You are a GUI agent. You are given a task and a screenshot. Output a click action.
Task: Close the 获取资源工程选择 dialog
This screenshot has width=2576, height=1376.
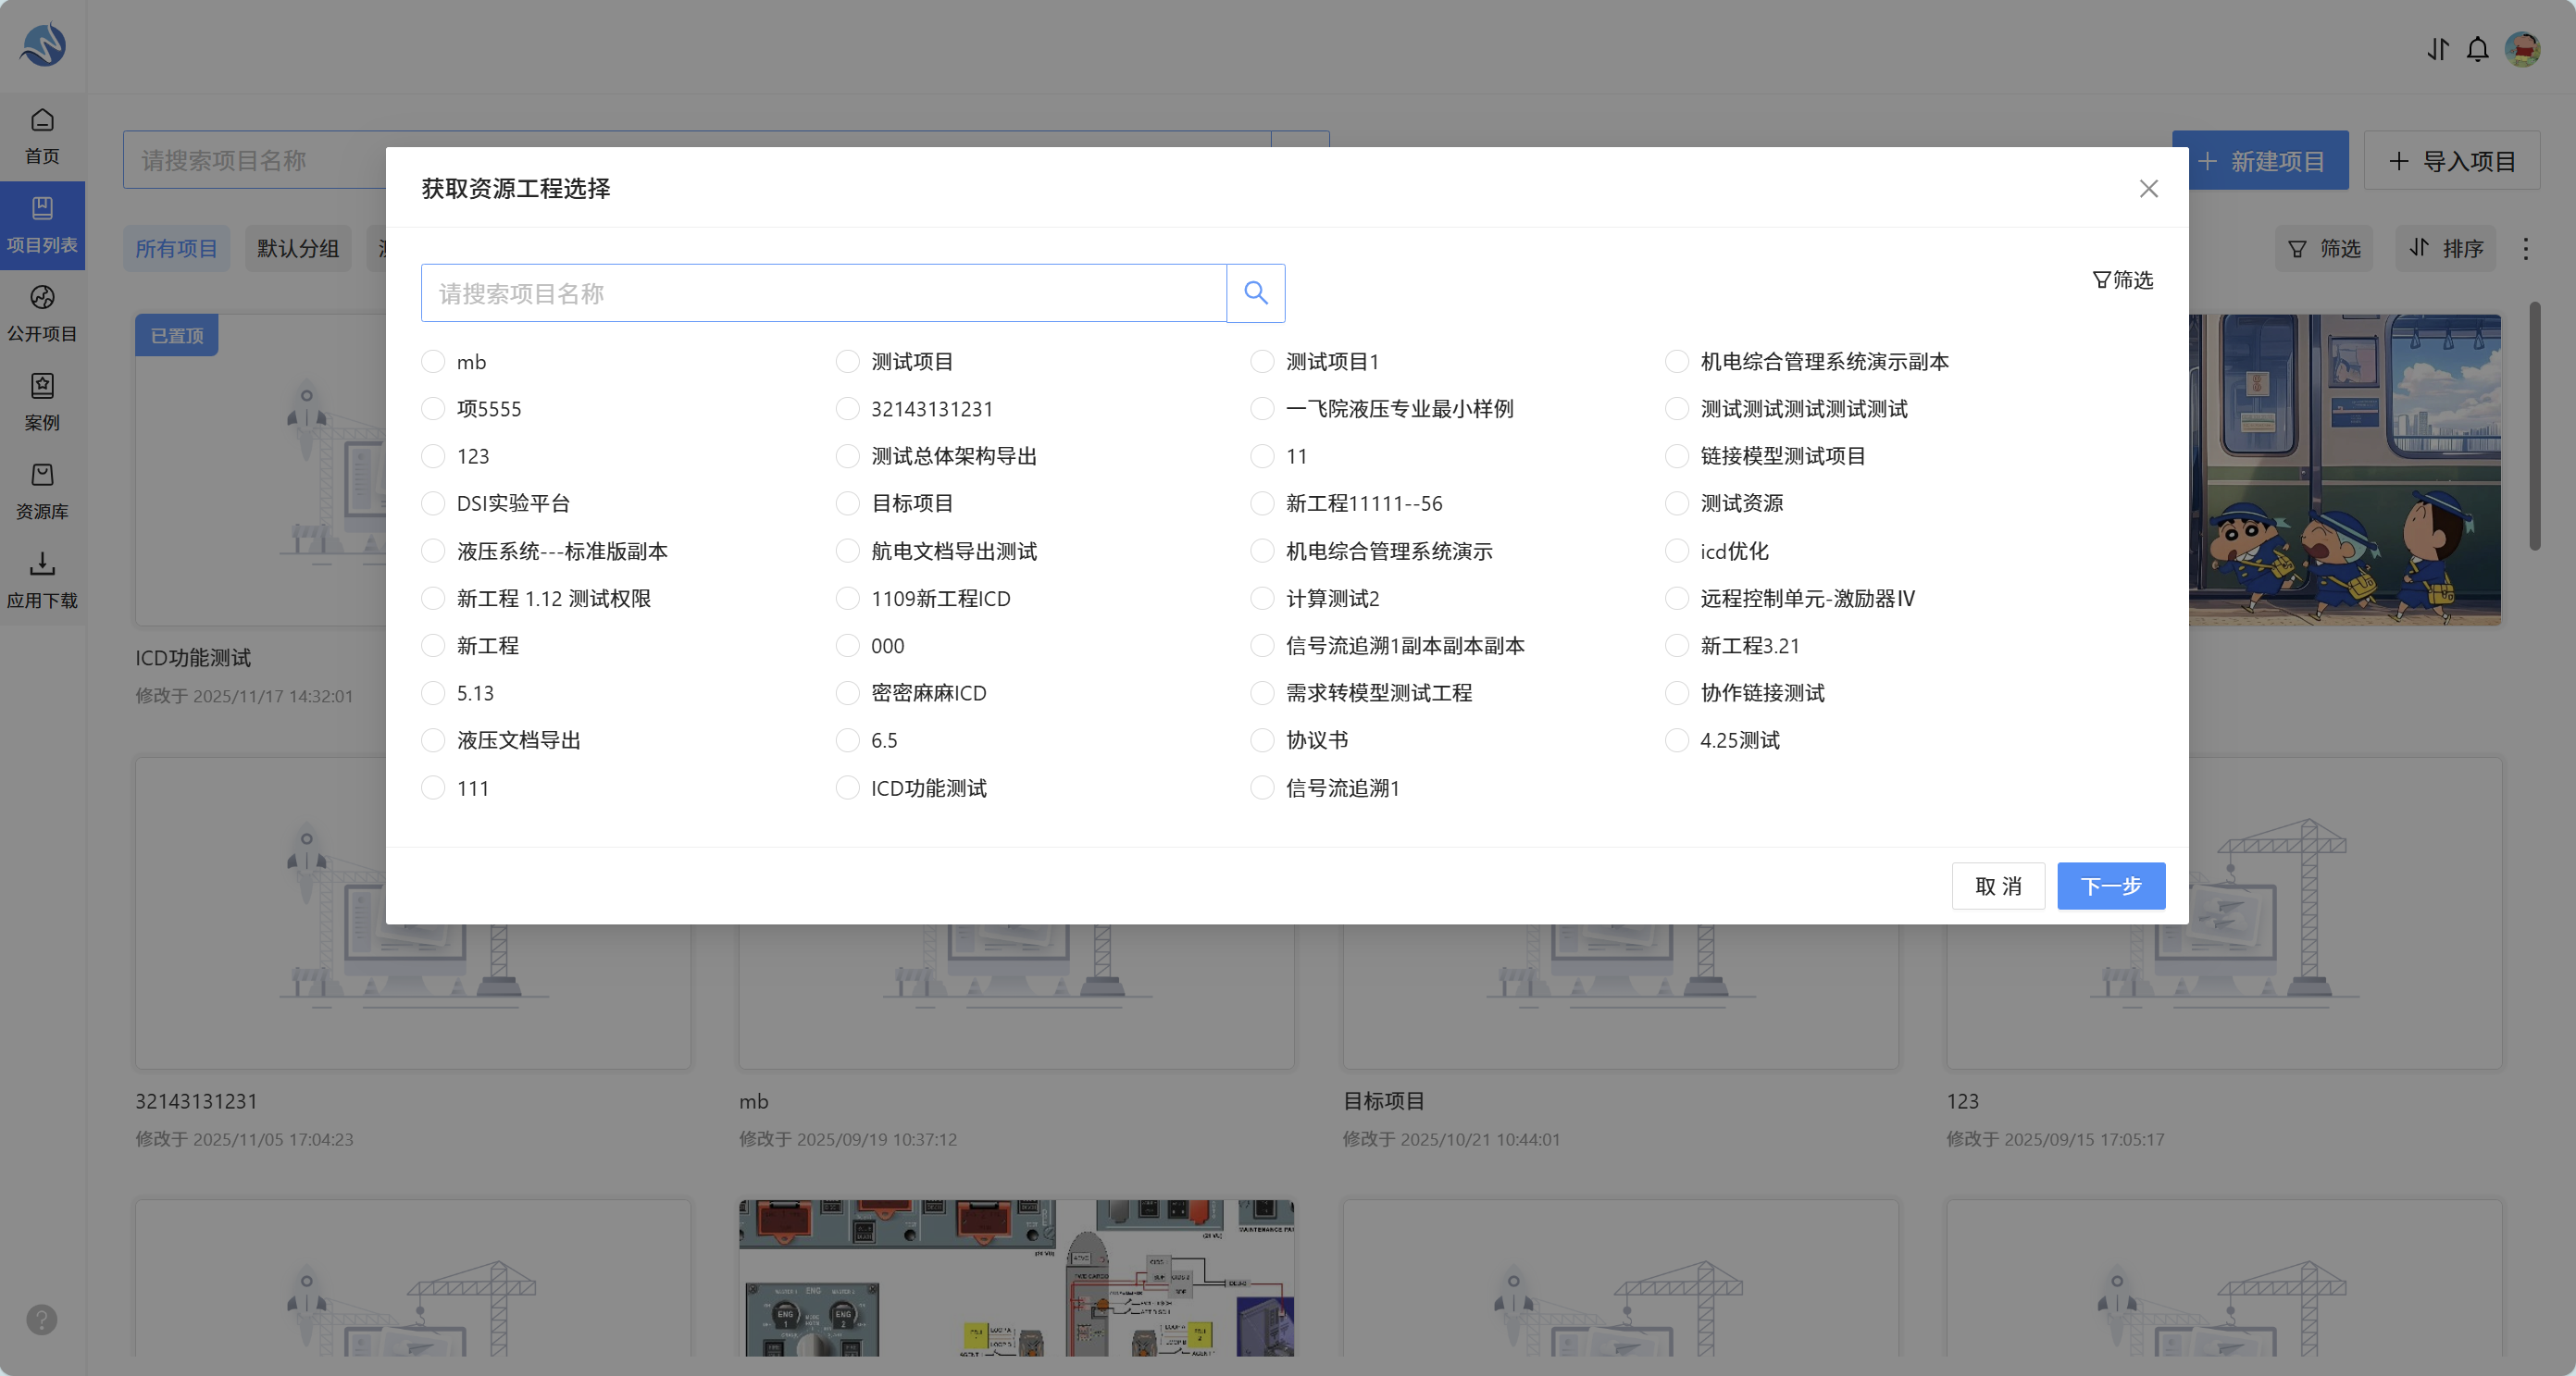[x=2148, y=189]
